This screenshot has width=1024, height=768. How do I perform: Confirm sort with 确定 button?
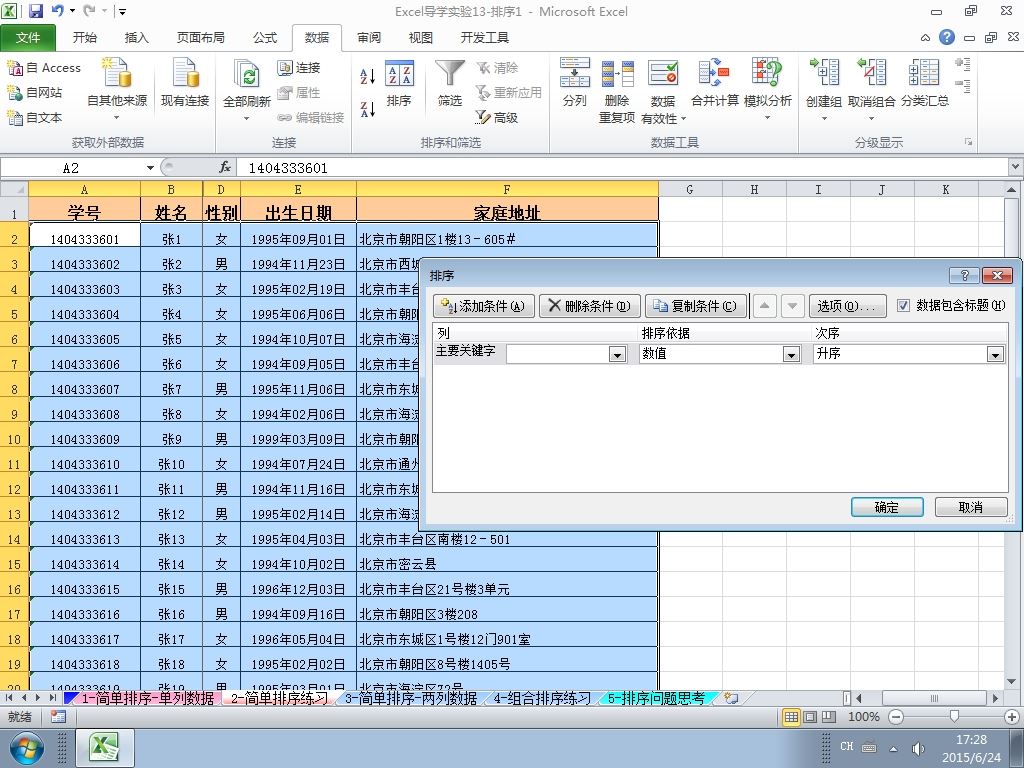click(x=887, y=507)
